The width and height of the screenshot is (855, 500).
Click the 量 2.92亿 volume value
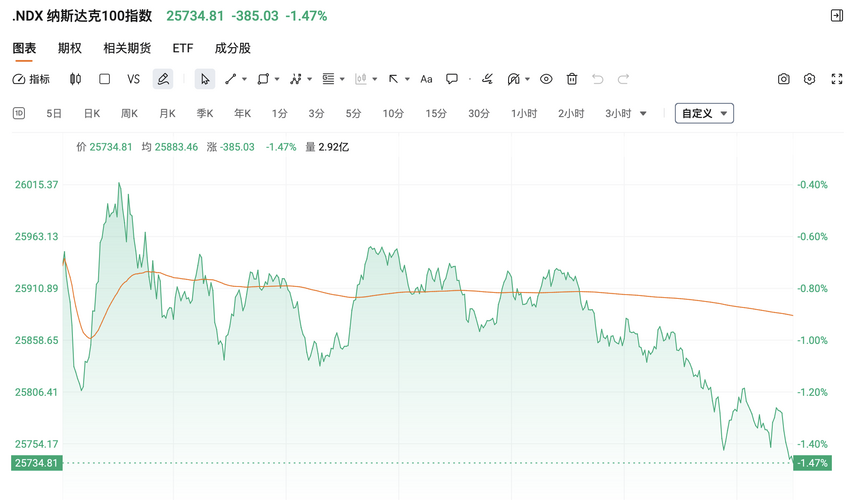327,147
